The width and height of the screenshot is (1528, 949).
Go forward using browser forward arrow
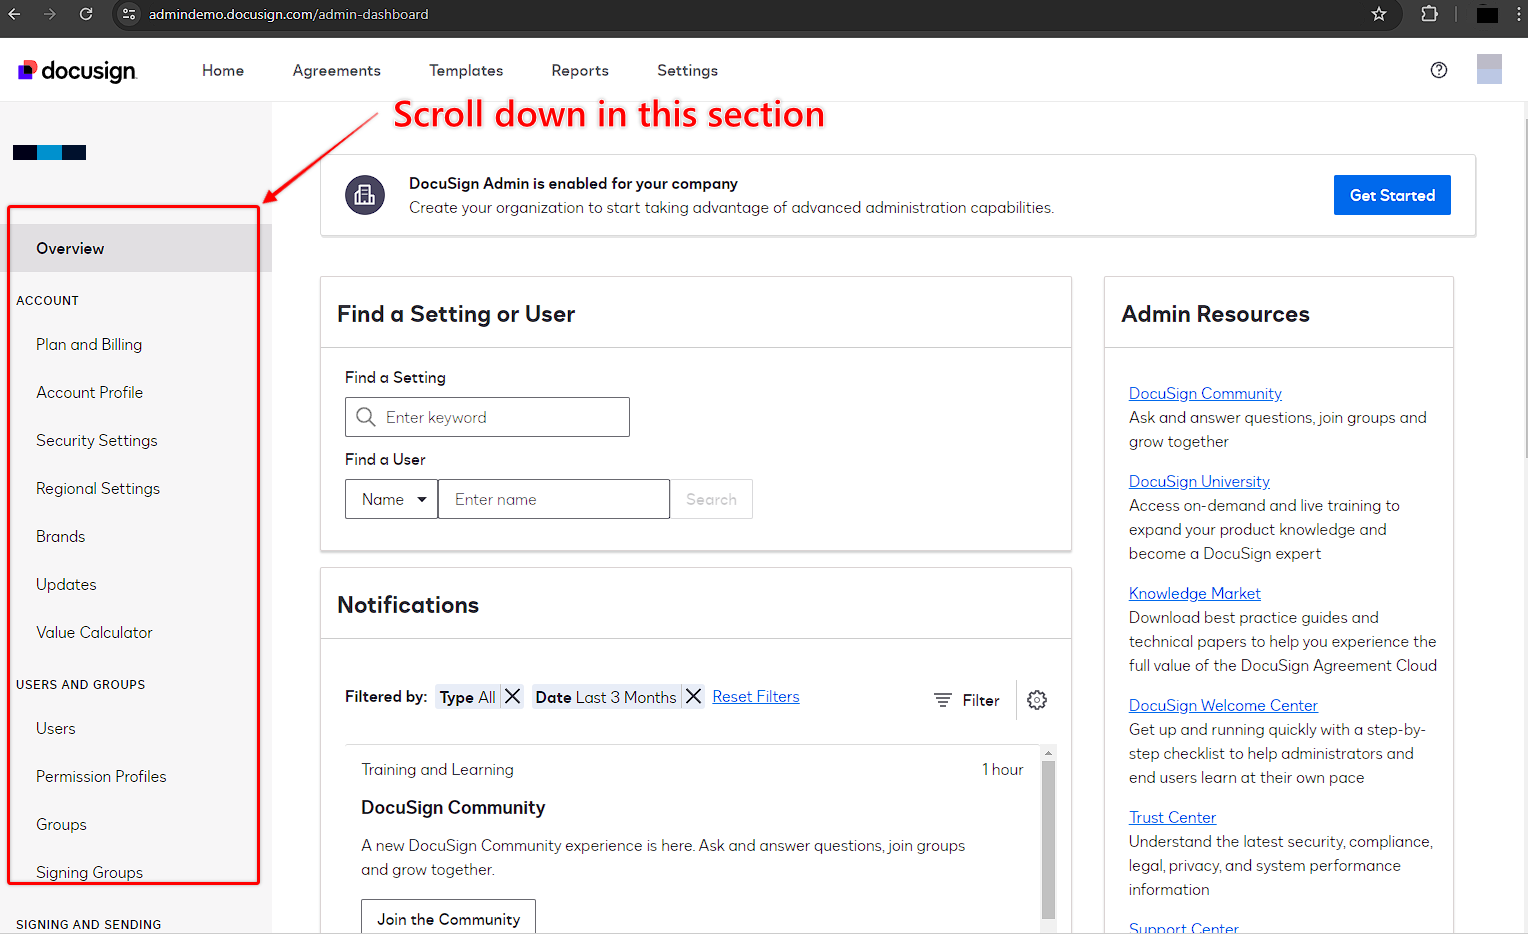pos(50,14)
